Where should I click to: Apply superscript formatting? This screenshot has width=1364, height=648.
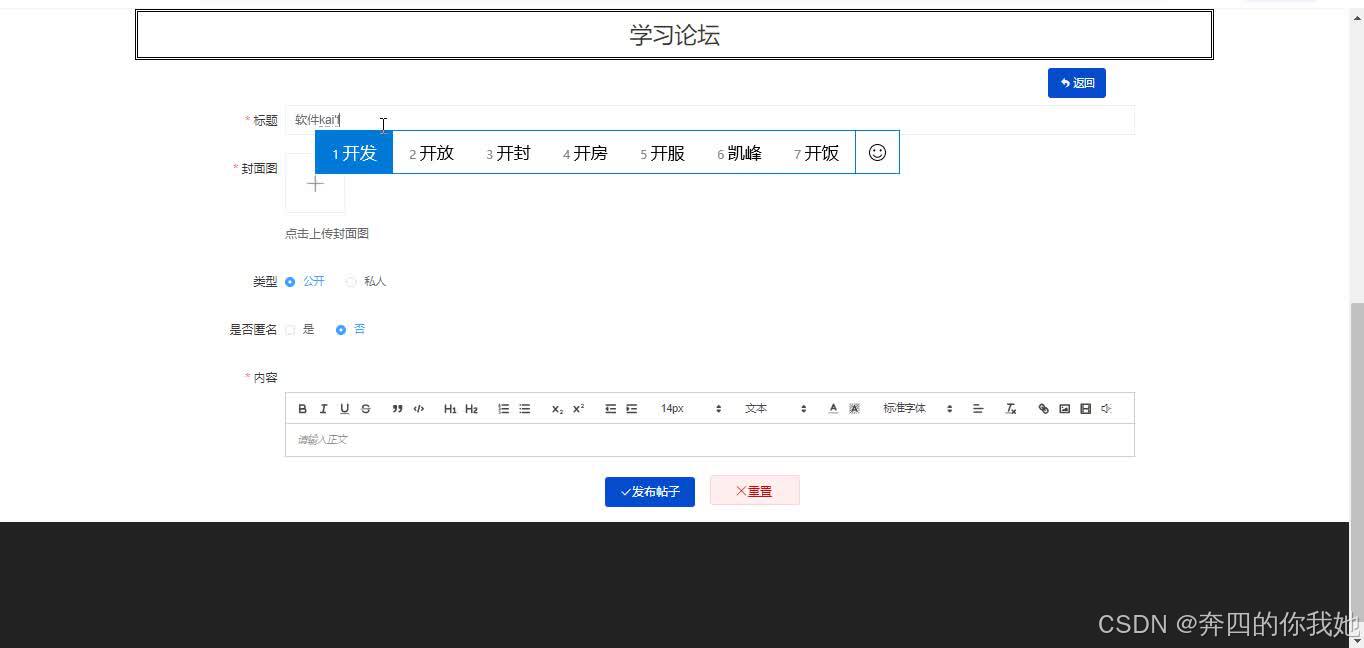pyautogui.click(x=578, y=409)
